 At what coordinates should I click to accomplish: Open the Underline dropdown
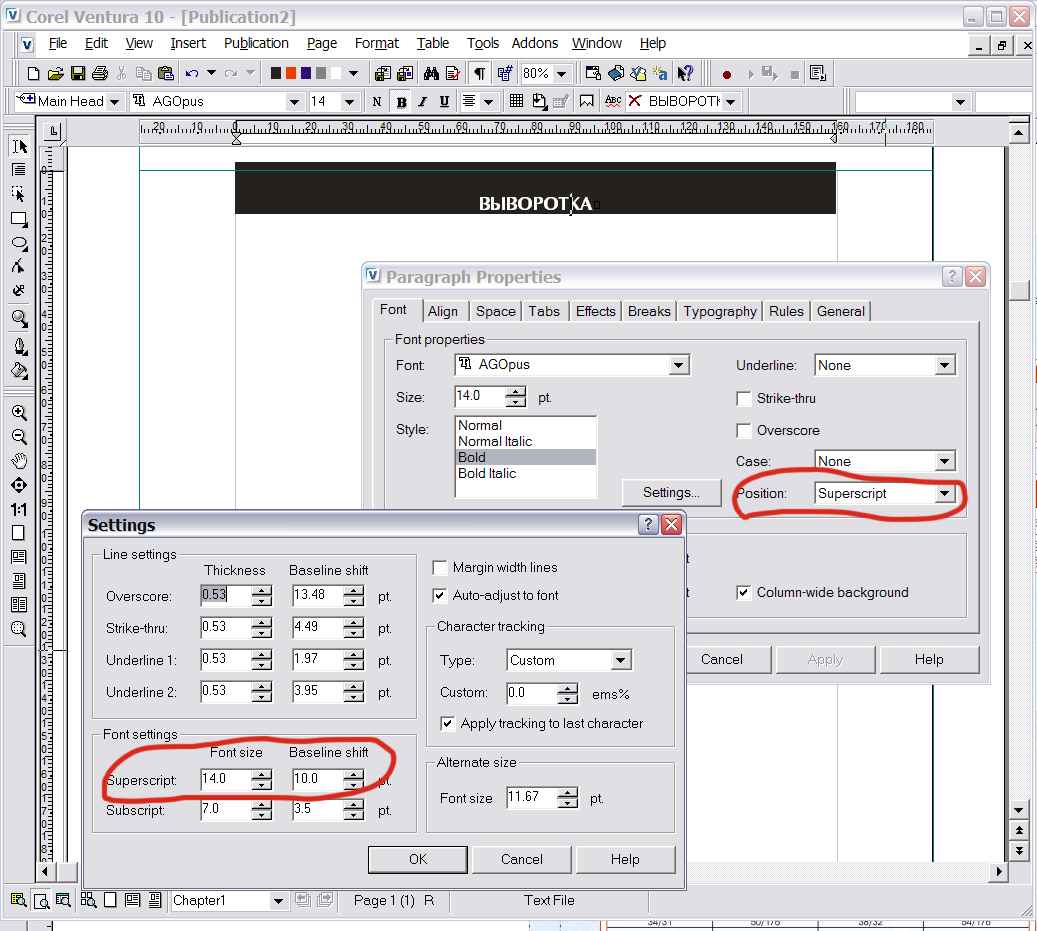(944, 365)
